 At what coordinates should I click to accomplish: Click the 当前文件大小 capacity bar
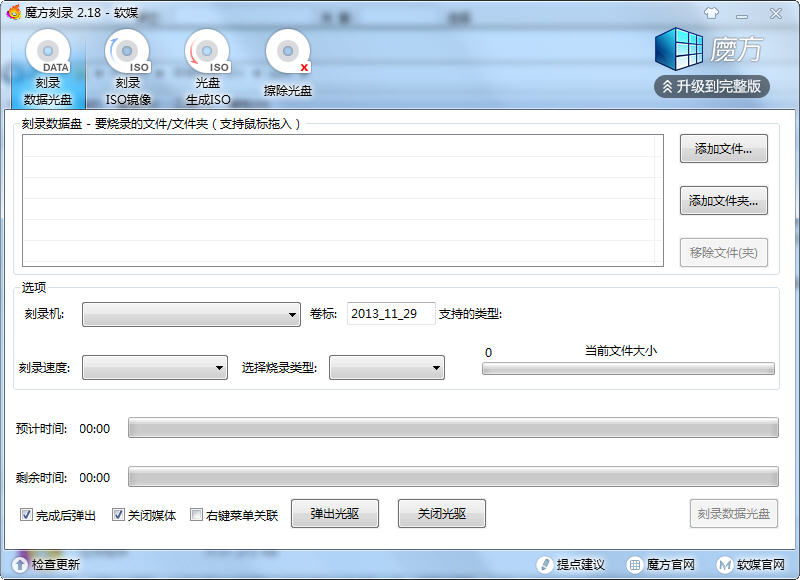coord(628,368)
